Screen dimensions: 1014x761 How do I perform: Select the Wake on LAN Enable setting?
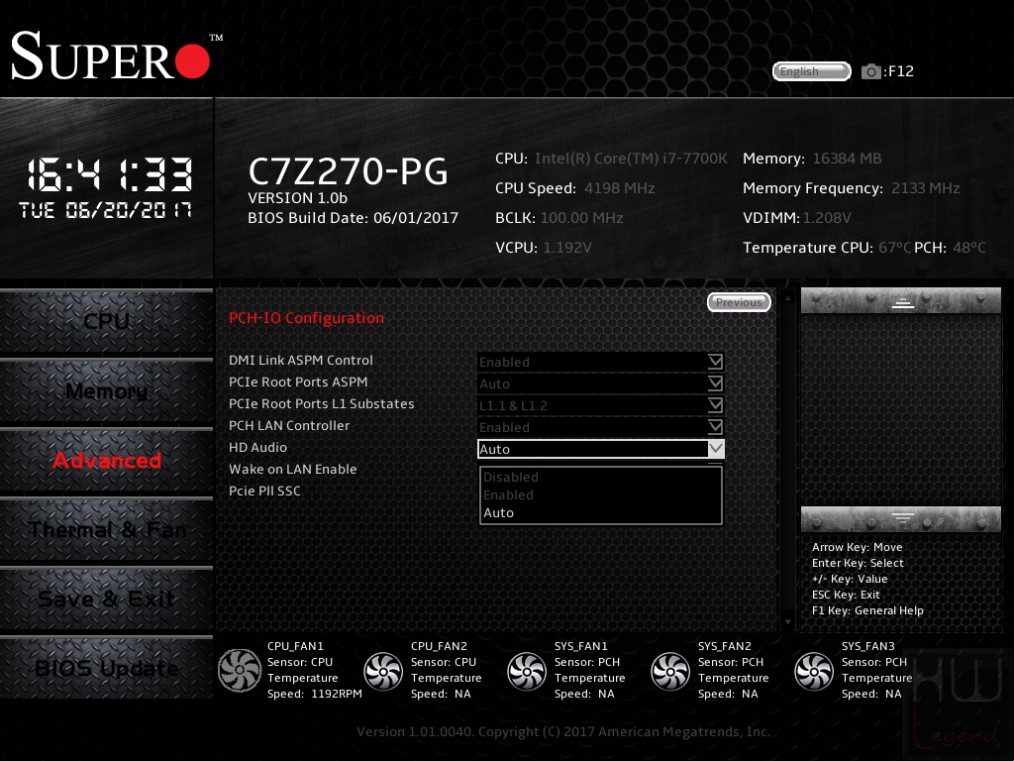tap(292, 469)
